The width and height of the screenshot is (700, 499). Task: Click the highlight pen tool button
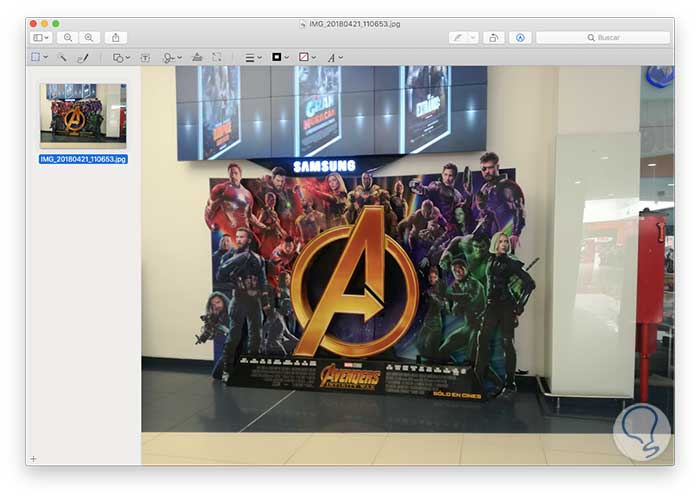(458, 37)
